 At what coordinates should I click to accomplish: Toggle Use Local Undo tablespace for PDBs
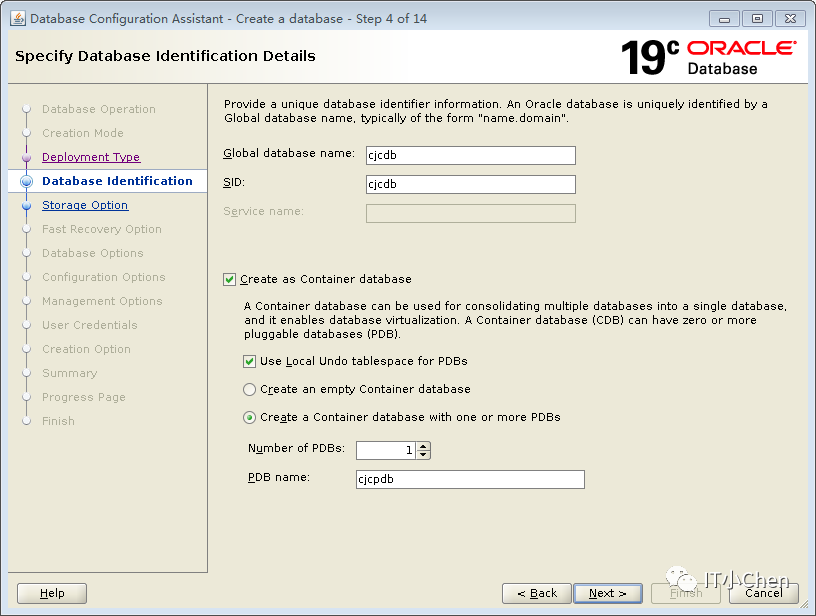pos(249,362)
